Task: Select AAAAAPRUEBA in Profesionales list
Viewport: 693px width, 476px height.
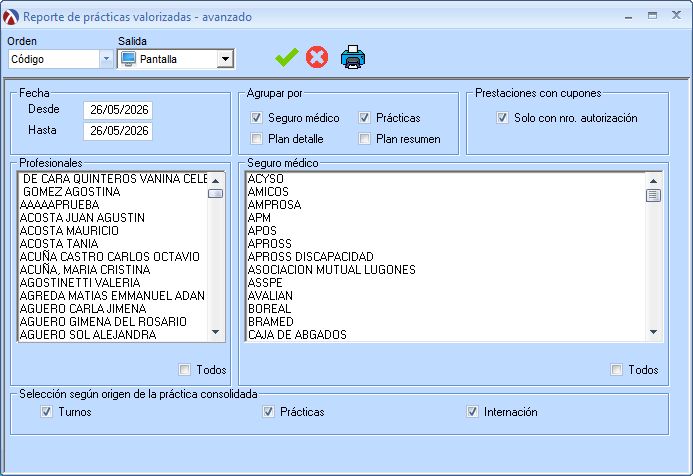Action: [113, 205]
